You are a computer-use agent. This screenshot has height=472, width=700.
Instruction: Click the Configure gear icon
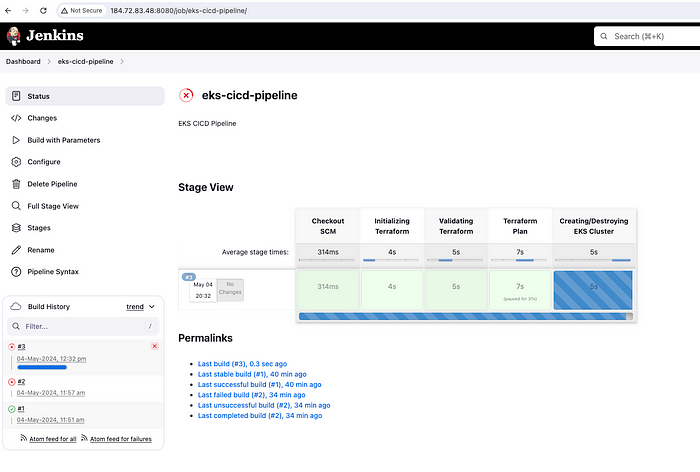coord(16,162)
